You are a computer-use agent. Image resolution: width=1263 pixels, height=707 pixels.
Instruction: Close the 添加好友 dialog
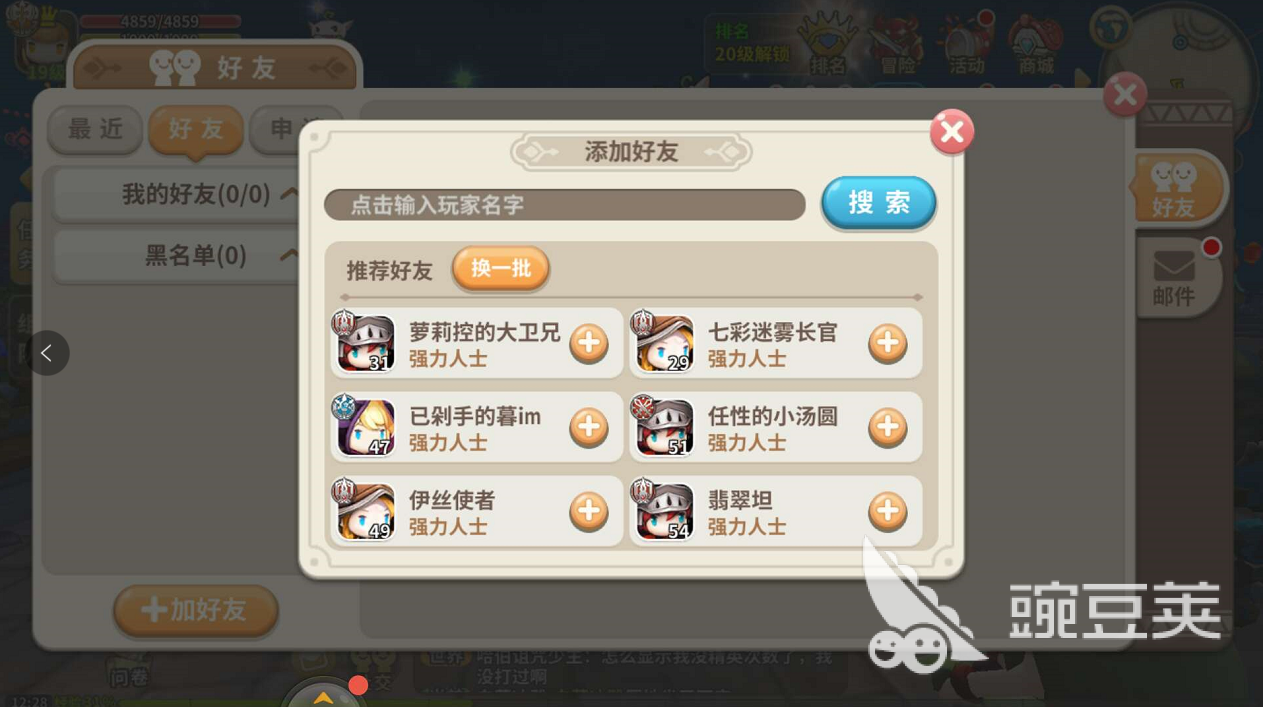pyautogui.click(x=951, y=132)
